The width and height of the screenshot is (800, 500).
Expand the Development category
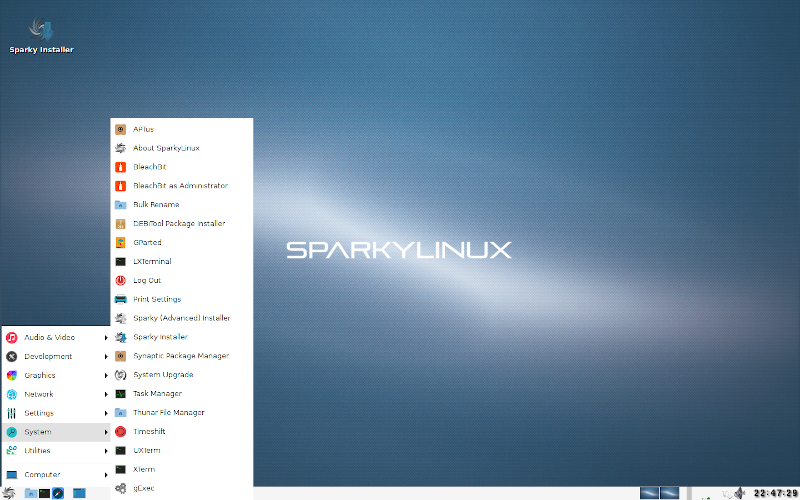coord(56,356)
